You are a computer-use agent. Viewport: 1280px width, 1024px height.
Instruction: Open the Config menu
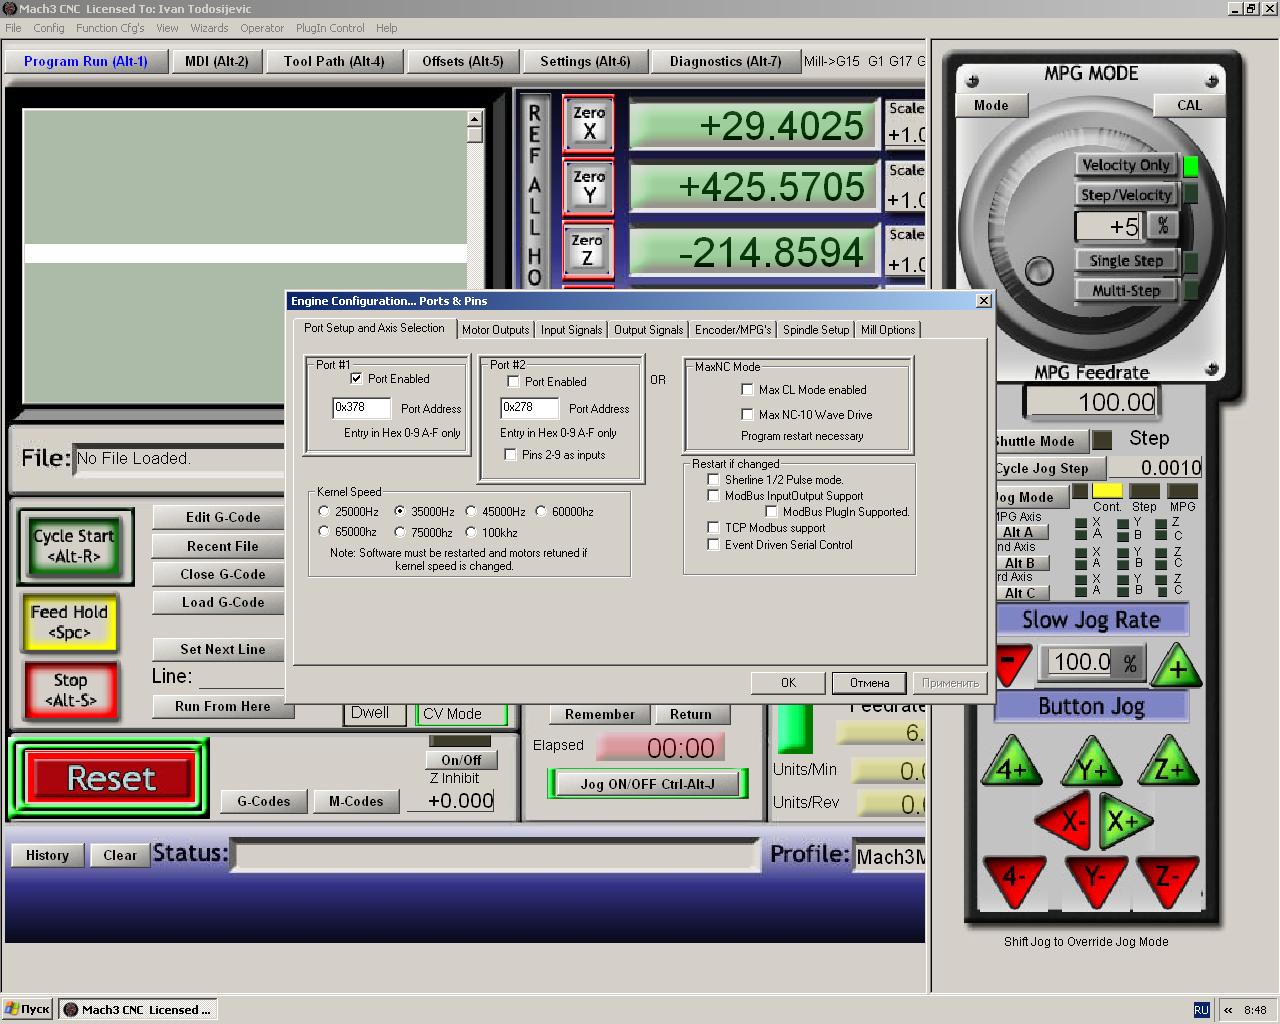pos(48,28)
